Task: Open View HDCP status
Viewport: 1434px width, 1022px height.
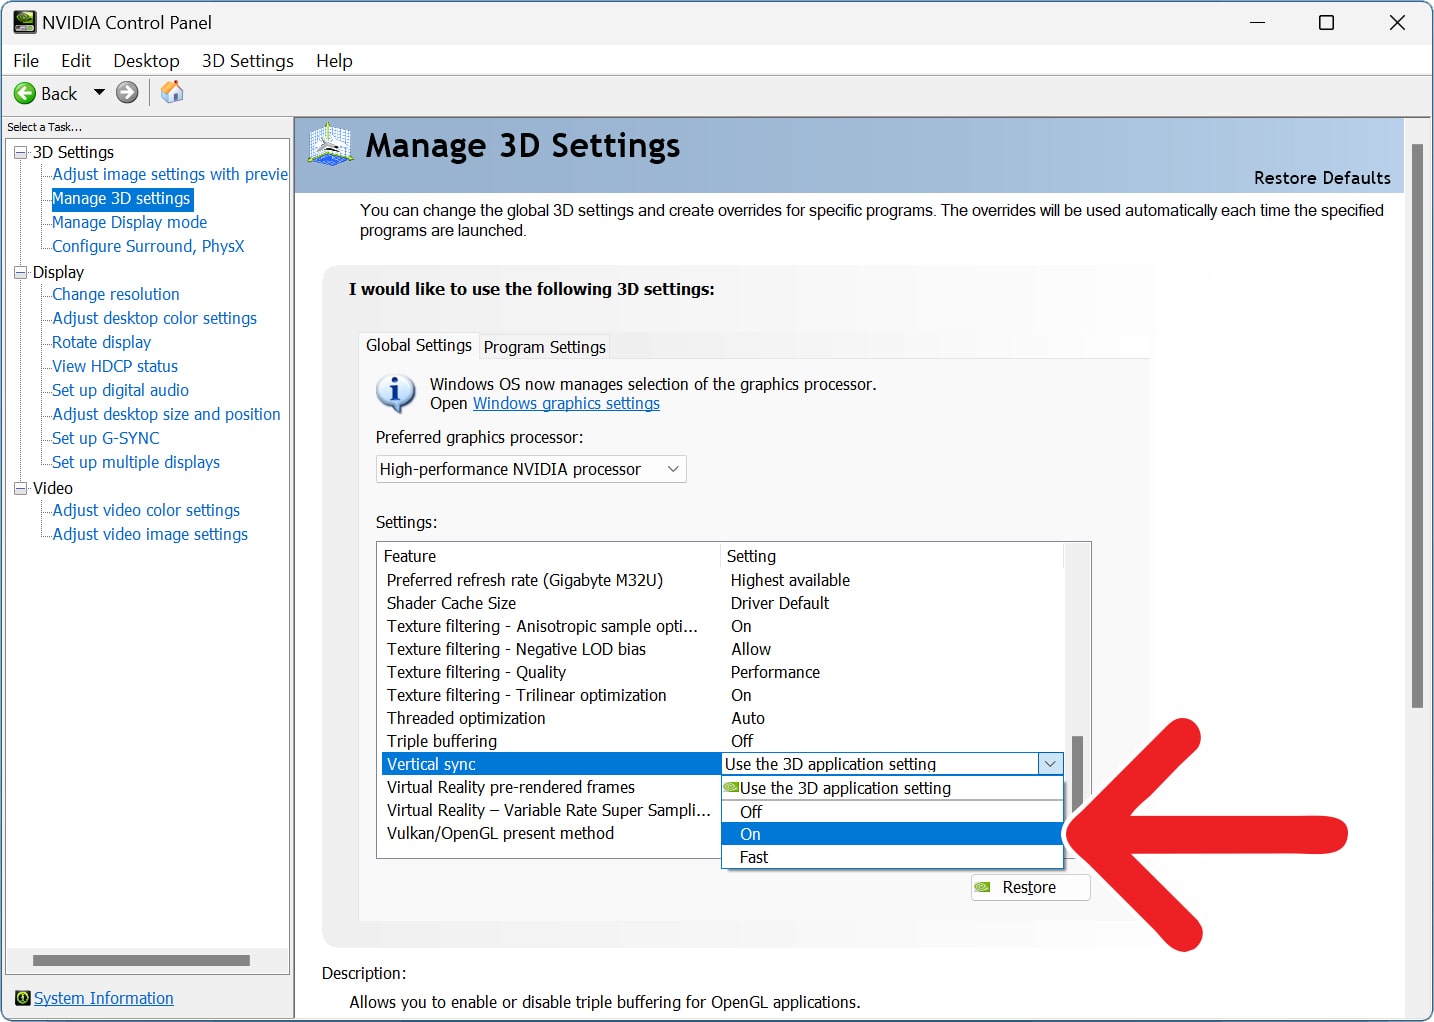Action: click(115, 366)
